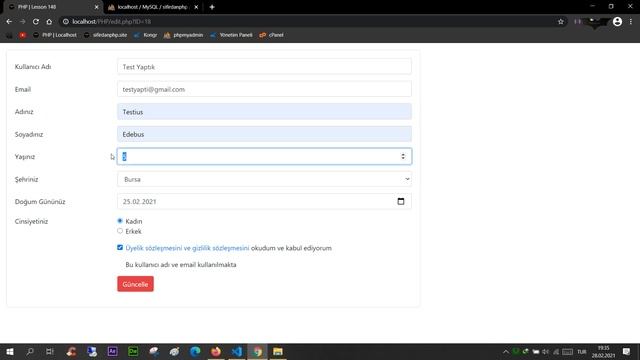
Task: Open the cPanel bookmark
Action: [271, 35]
